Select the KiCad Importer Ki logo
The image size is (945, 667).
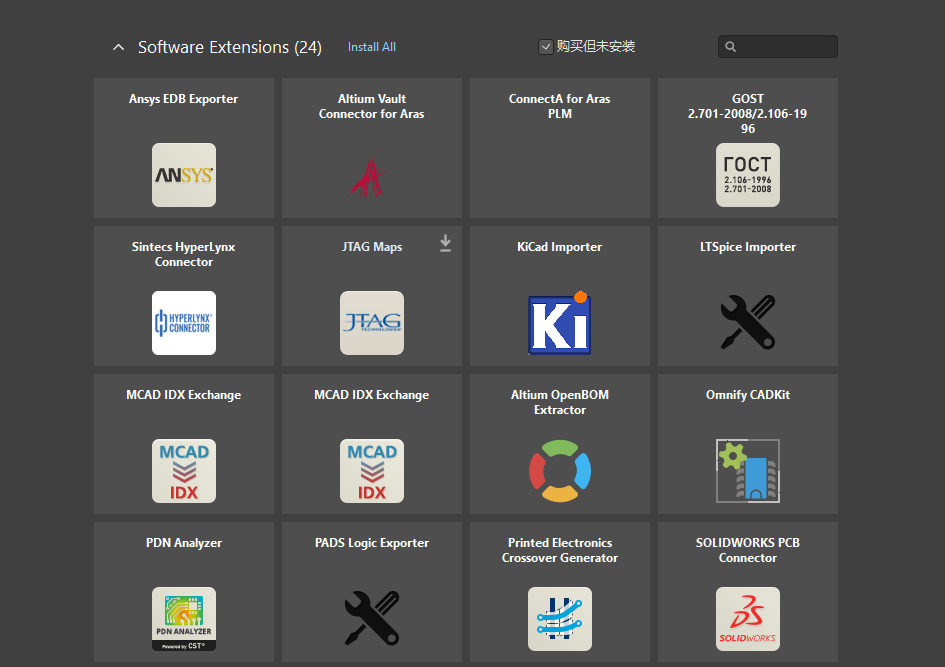560,324
